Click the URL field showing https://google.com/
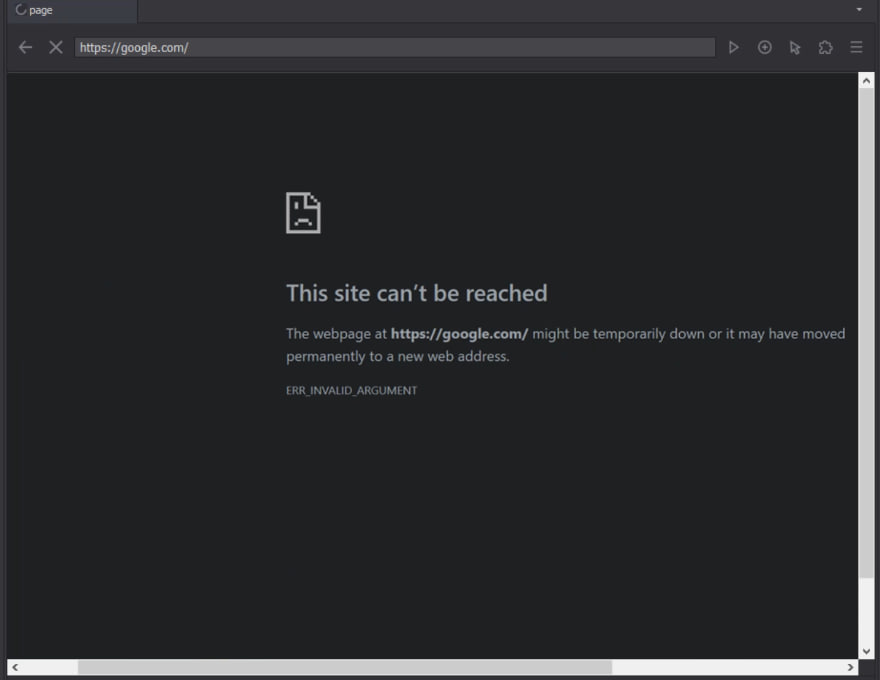Viewport: 880px width, 680px height. click(x=395, y=48)
